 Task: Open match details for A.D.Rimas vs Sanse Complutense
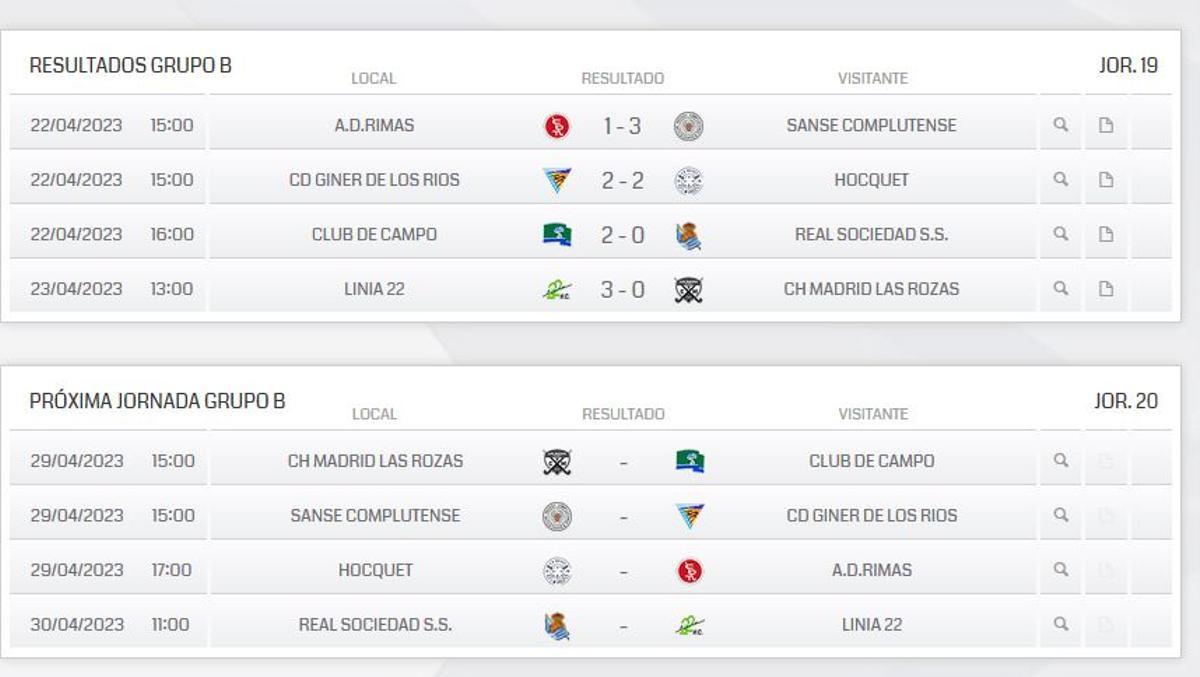point(1059,125)
